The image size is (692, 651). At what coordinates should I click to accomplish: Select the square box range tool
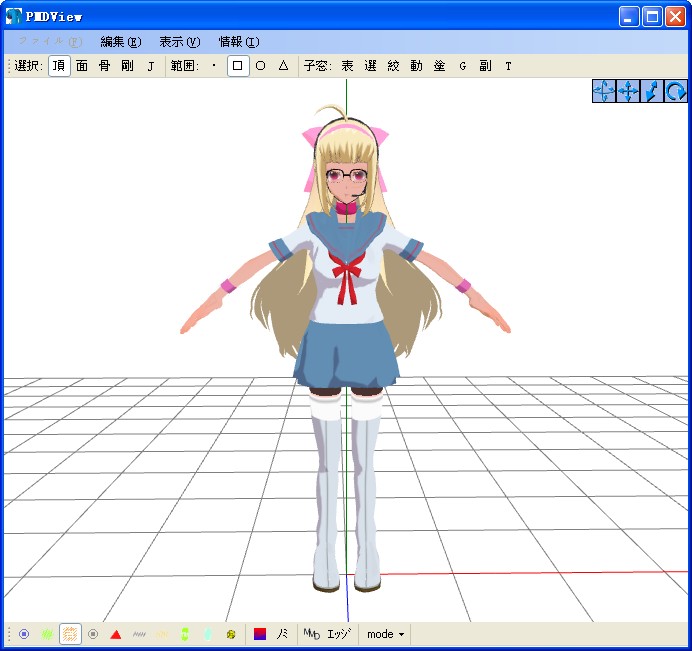point(237,66)
